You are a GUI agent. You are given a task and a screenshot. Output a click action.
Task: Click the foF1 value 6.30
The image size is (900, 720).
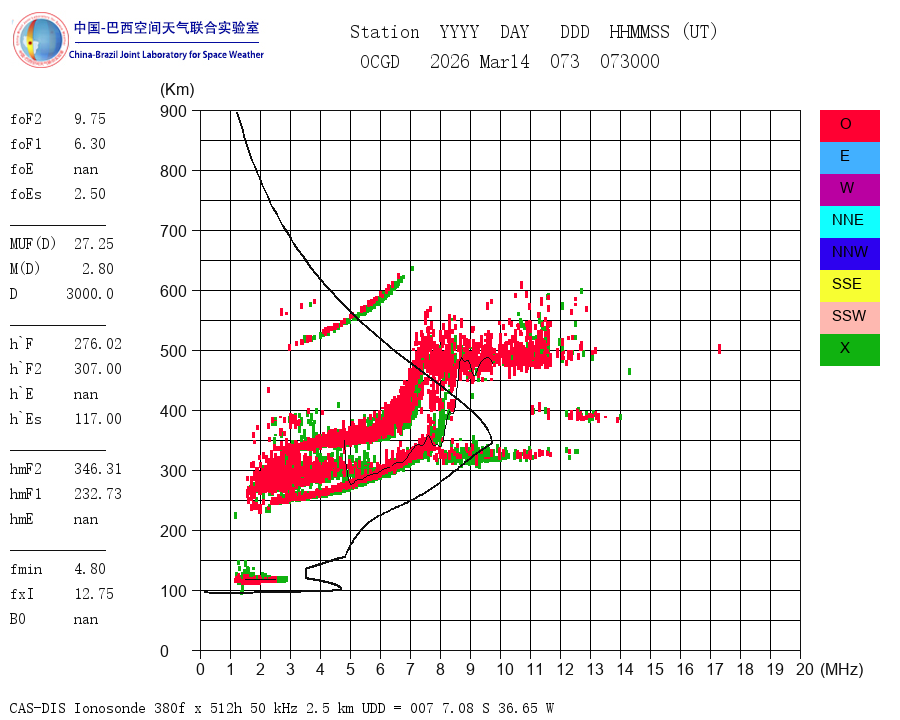pyautogui.click(x=90, y=144)
